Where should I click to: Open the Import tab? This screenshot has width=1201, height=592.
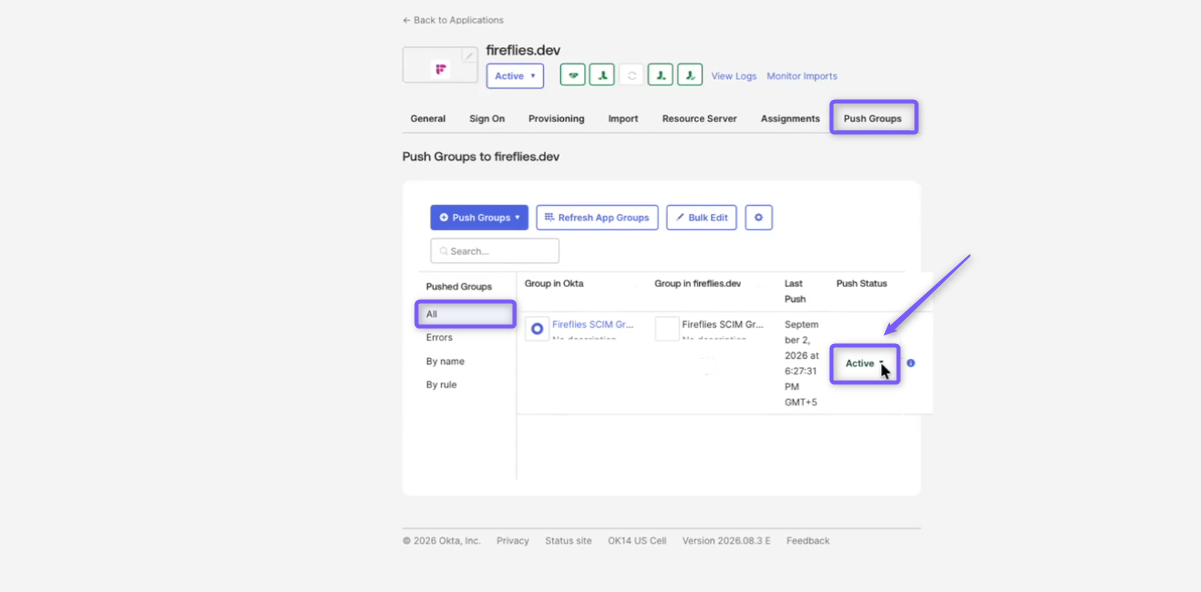click(623, 119)
